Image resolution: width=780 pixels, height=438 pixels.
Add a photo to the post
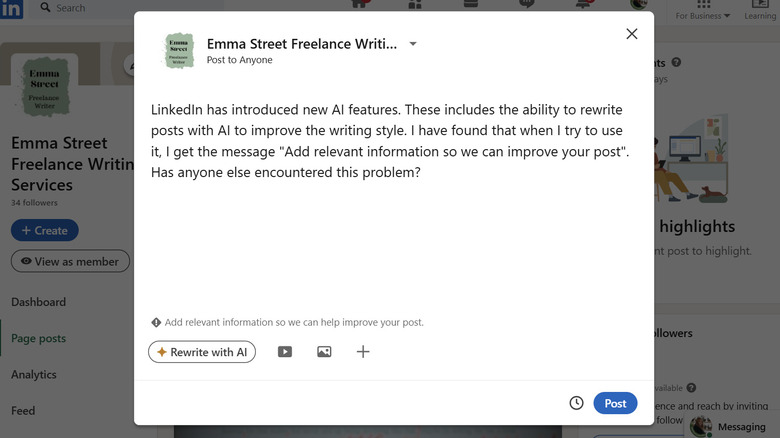pos(324,352)
